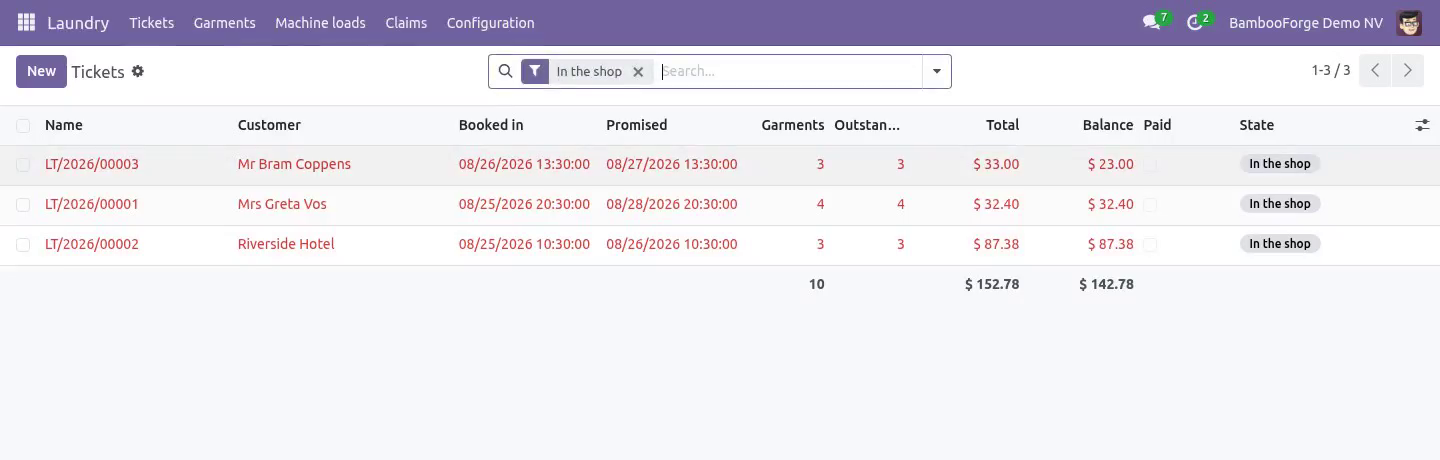This screenshot has height=460, width=1440.
Task: Select the LT/2026/00002 row checkbox
Action: tap(23, 244)
